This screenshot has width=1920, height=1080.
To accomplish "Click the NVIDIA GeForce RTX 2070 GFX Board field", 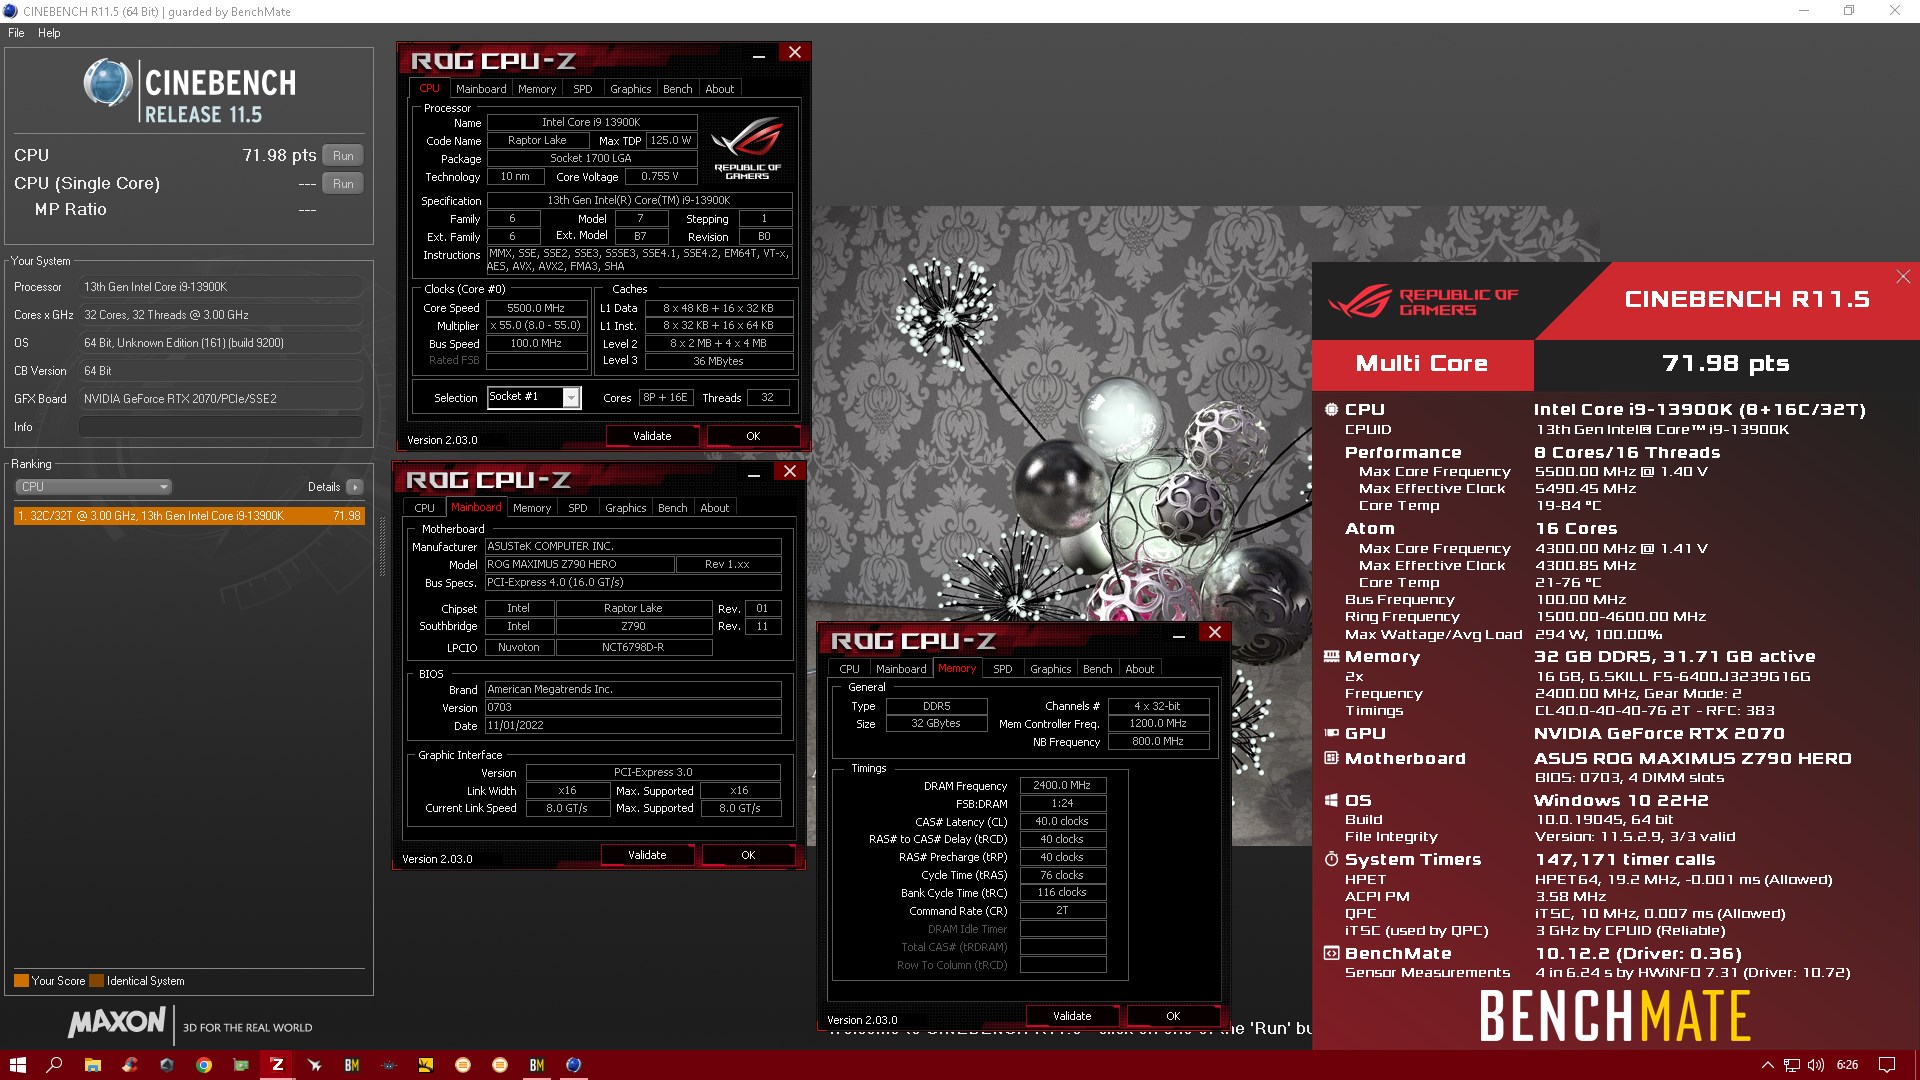I will [x=220, y=399].
